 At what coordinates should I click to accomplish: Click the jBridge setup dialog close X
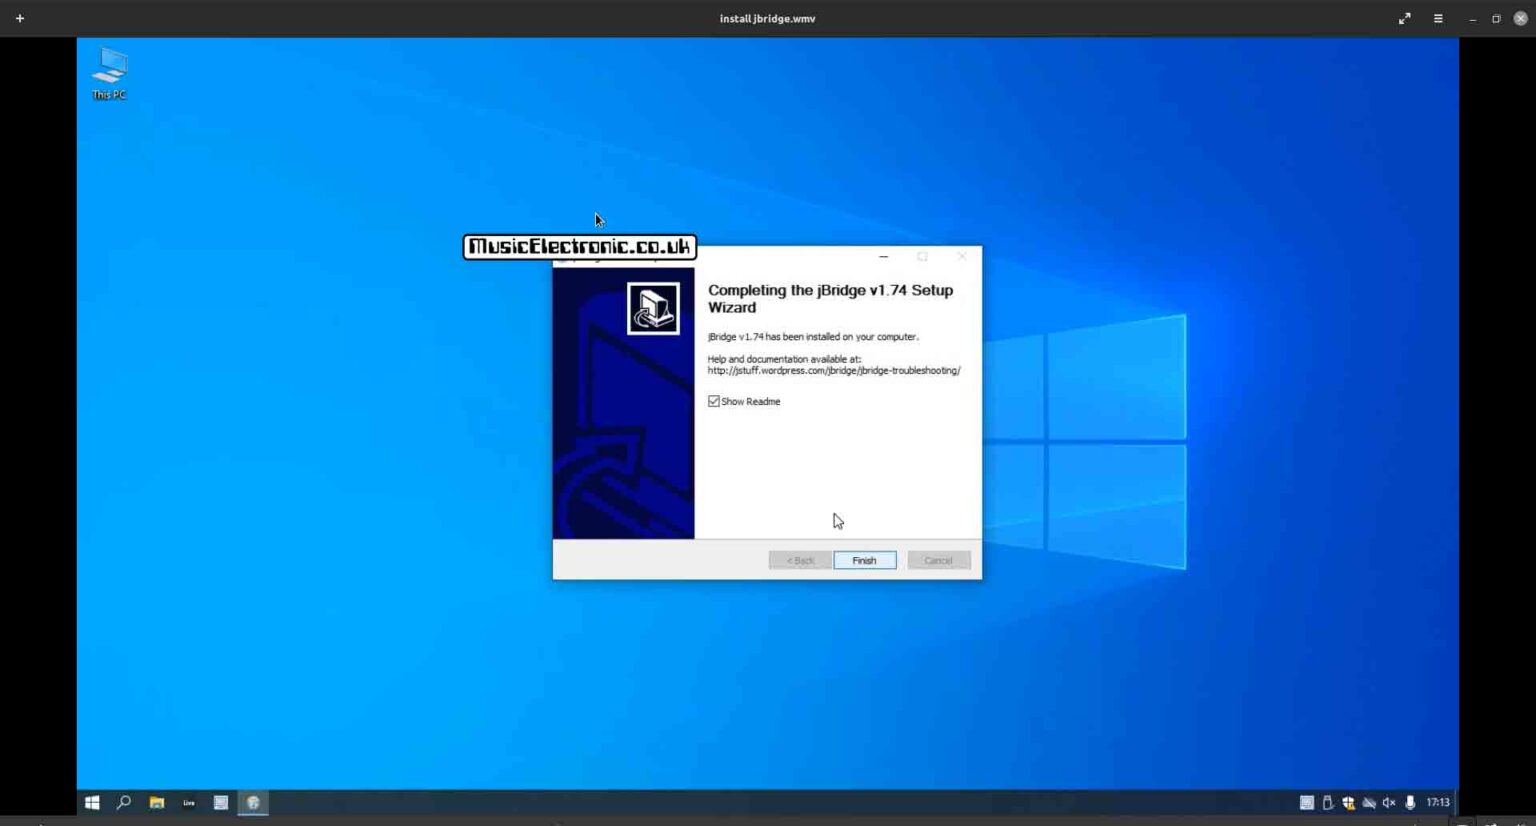[962, 257]
